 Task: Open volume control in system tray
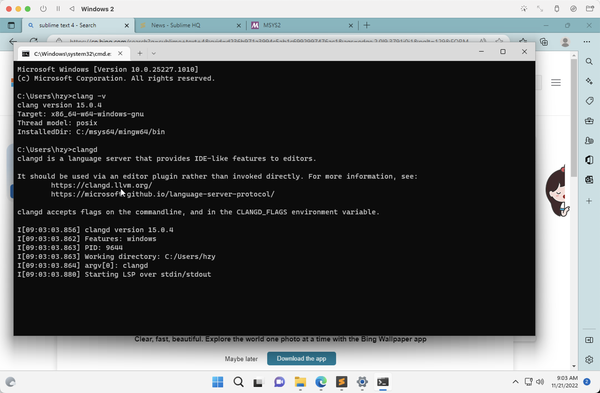pos(540,382)
